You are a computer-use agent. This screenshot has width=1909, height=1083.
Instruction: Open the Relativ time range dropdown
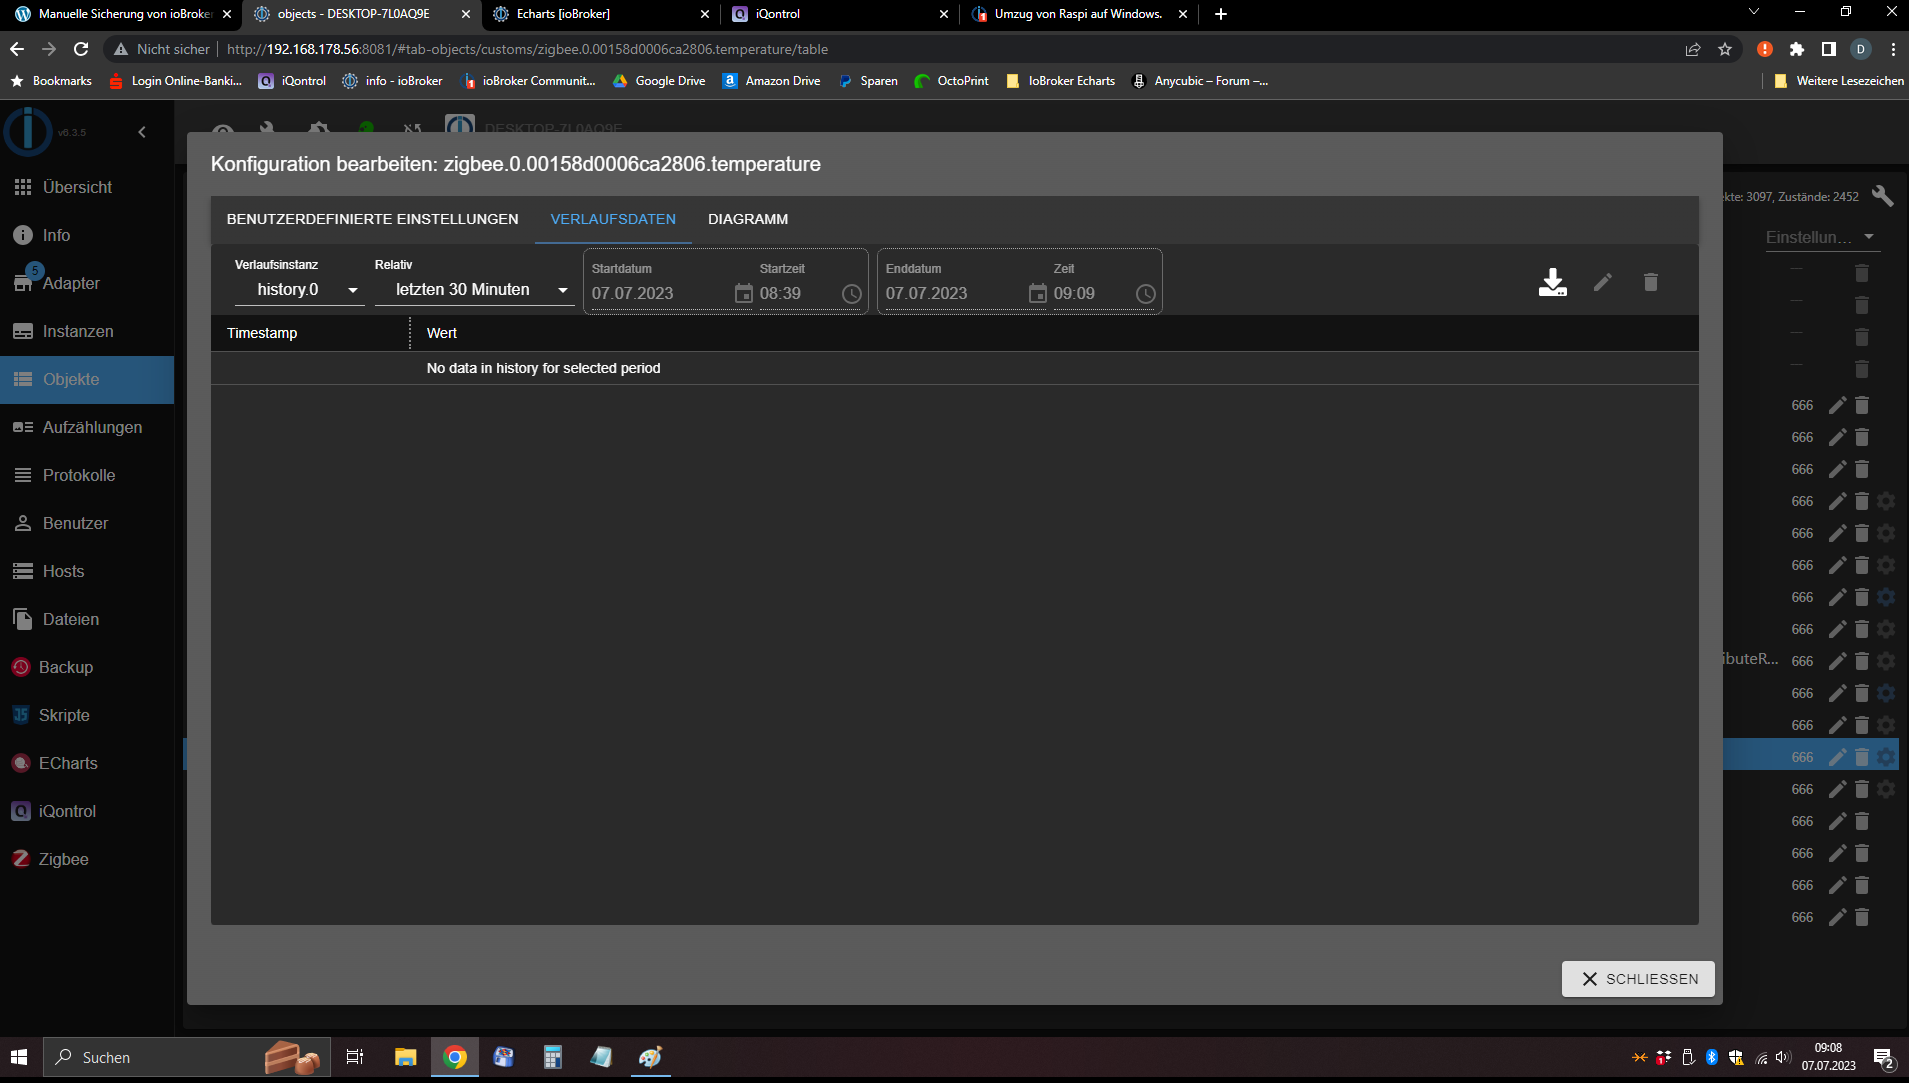click(475, 290)
